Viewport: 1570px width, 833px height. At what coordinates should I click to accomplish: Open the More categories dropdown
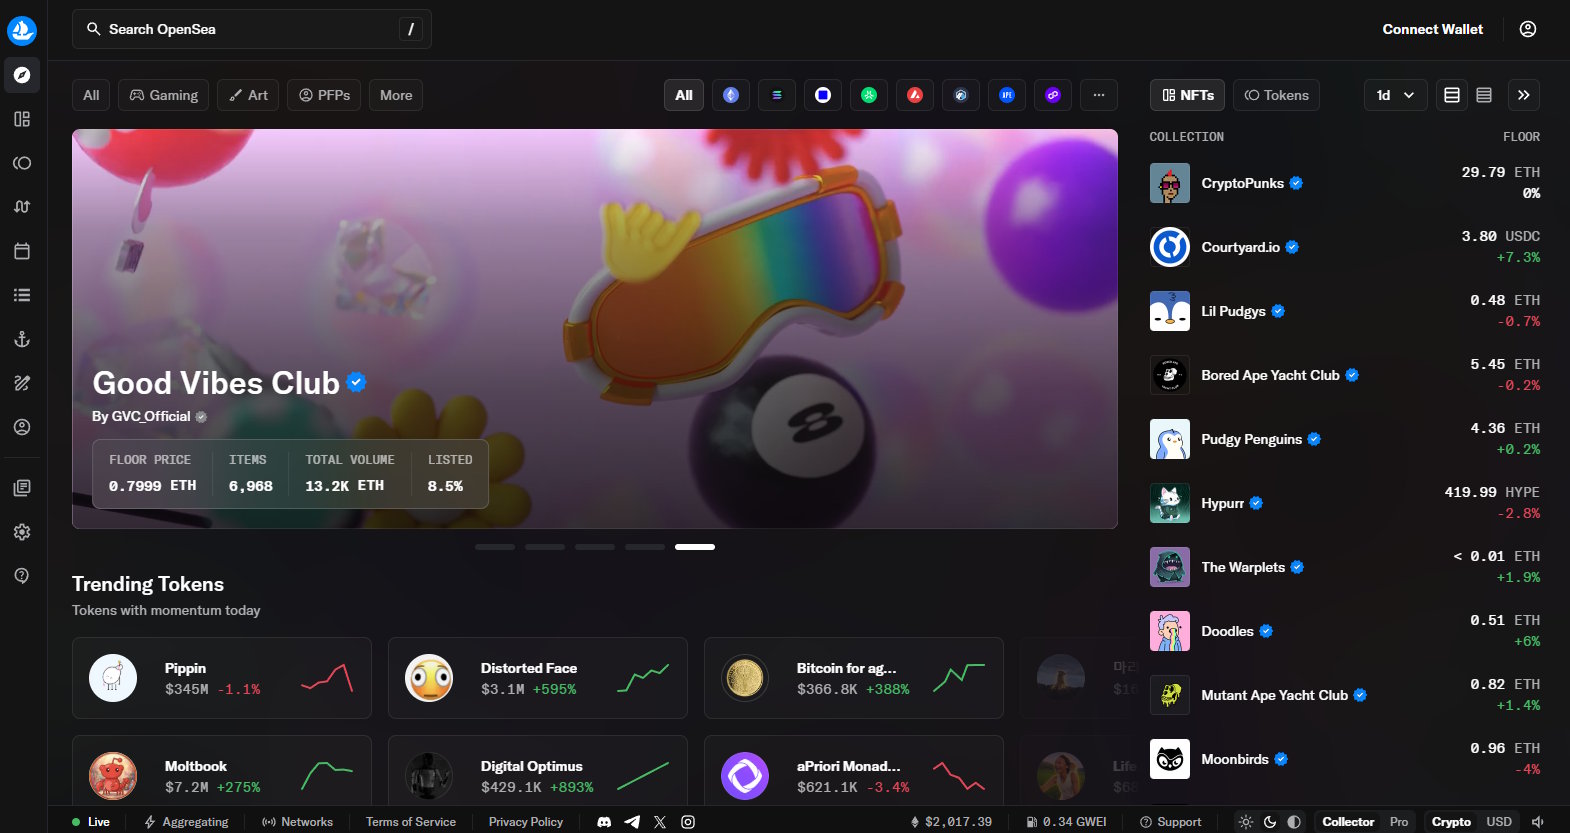click(396, 95)
